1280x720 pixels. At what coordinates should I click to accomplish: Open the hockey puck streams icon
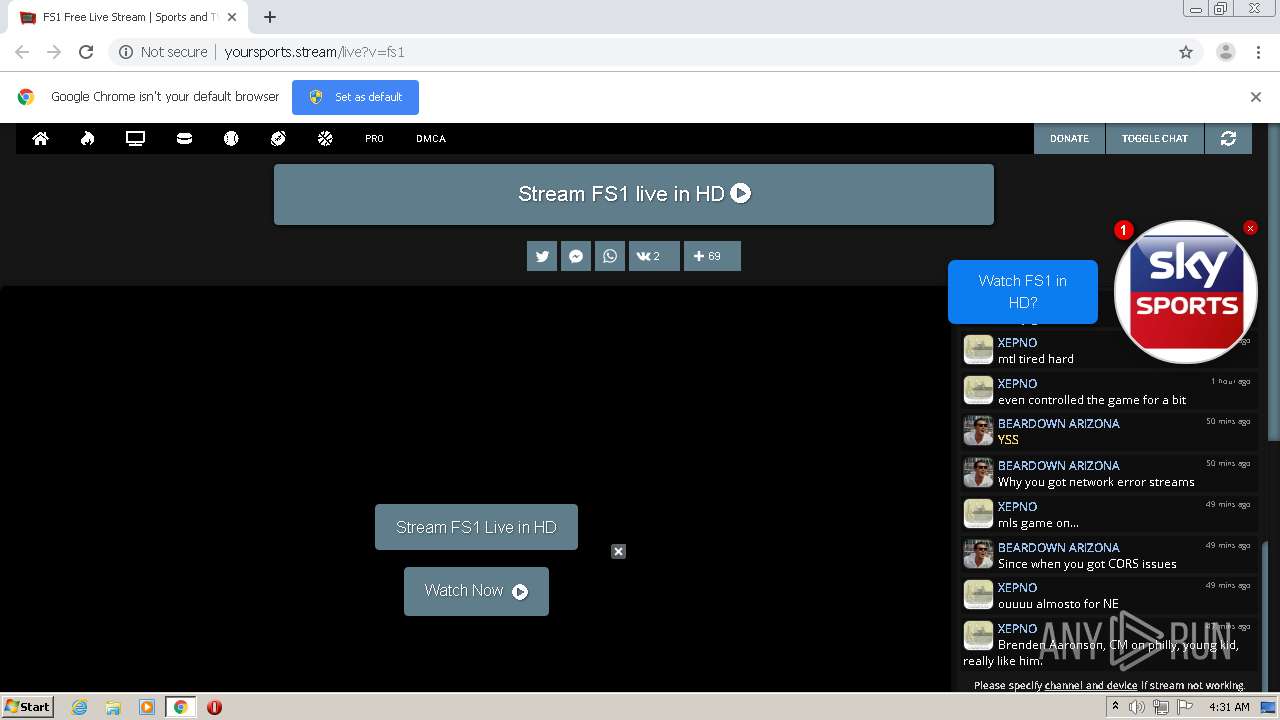[x=184, y=139]
